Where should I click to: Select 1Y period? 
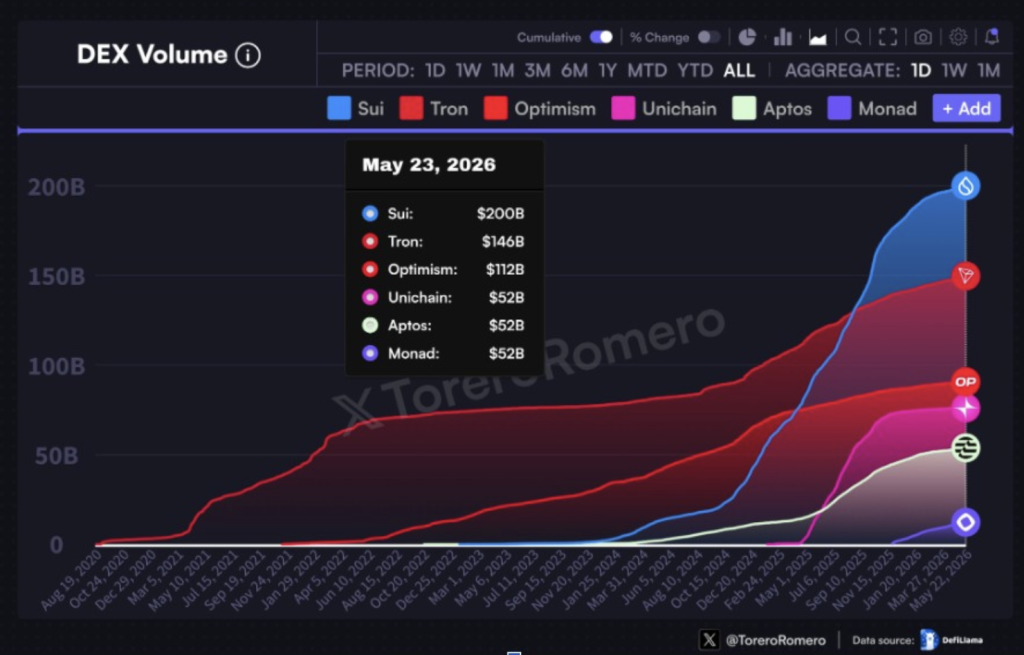607,71
